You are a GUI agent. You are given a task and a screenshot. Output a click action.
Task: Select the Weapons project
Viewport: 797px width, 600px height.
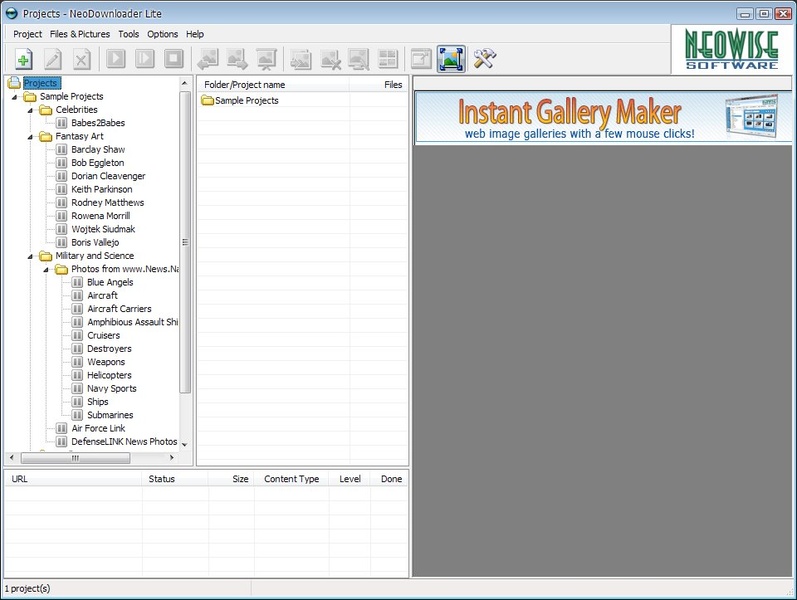click(x=106, y=362)
